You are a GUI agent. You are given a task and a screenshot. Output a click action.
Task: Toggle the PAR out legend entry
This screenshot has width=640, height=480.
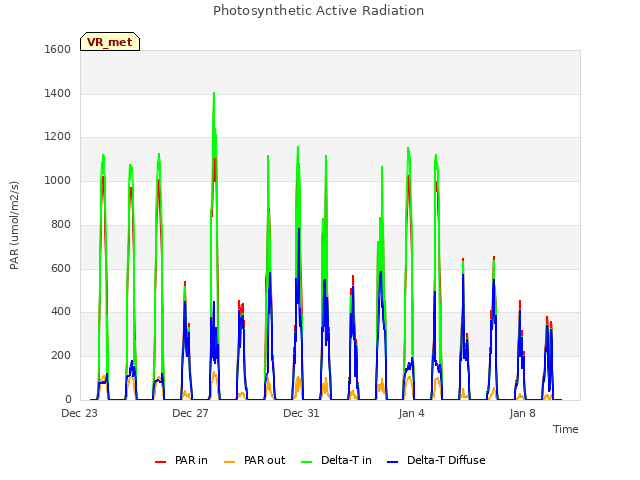255,460
